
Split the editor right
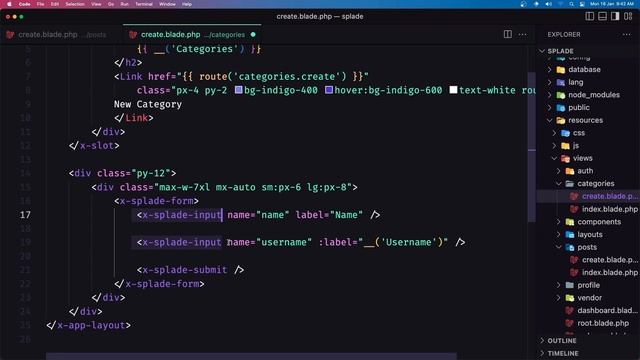507,34
